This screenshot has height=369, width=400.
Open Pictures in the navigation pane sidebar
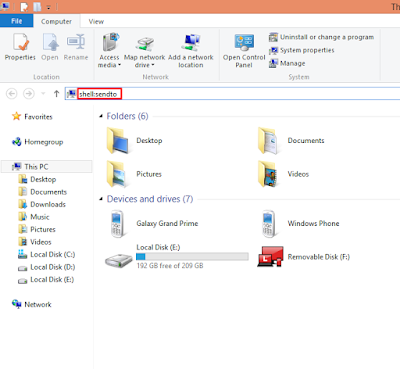(37, 229)
